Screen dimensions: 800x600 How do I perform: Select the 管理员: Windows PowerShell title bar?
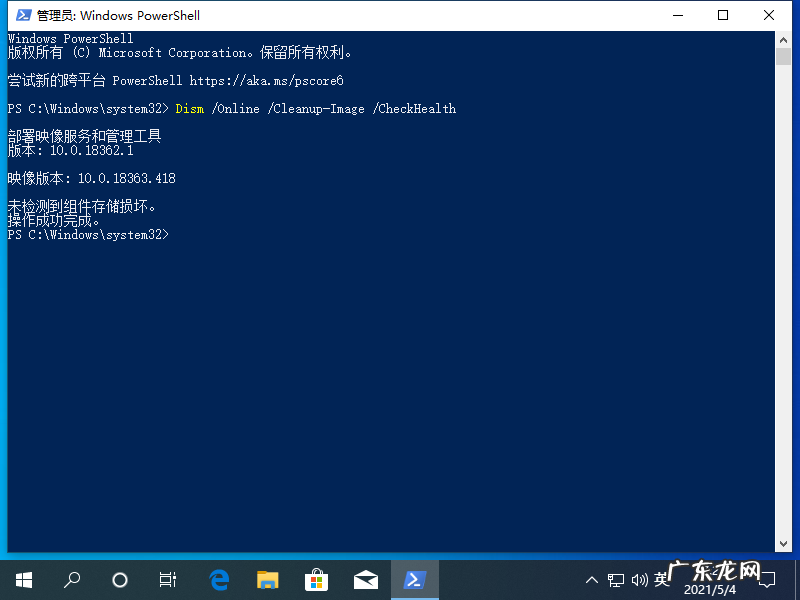pos(118,15)
